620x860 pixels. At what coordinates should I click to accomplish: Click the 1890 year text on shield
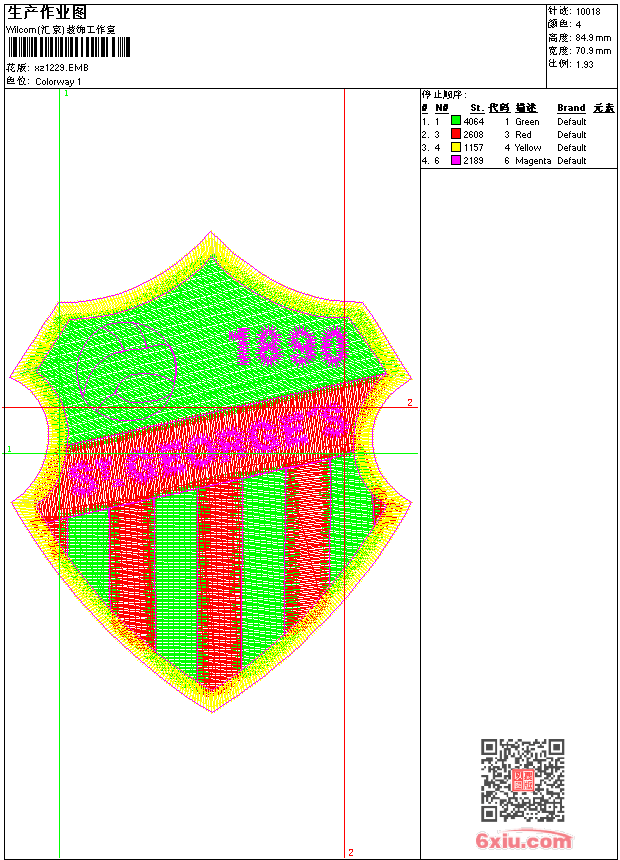(x=288, y=347)
